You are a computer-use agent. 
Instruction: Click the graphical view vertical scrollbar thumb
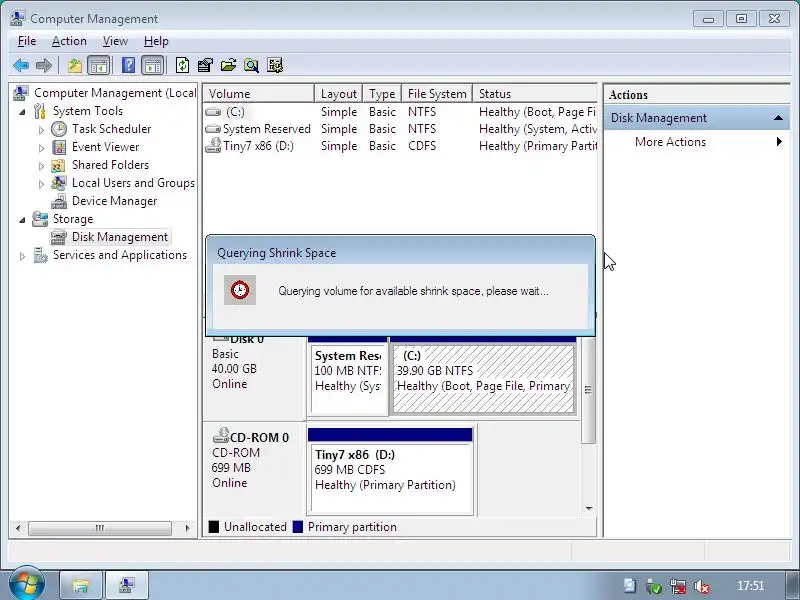coord(588,390)
